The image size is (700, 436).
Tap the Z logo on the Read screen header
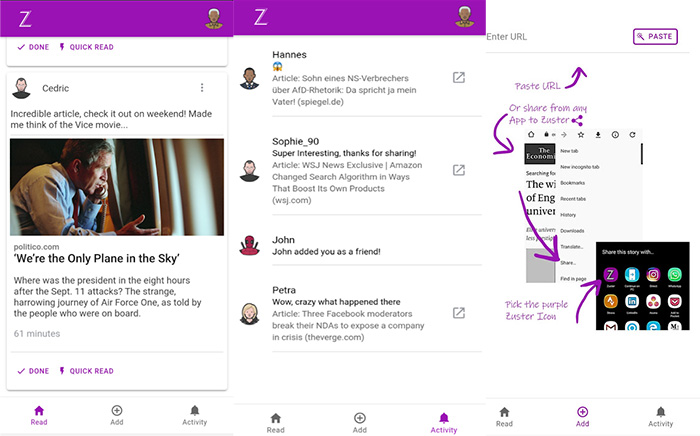[x=25, y=19]
